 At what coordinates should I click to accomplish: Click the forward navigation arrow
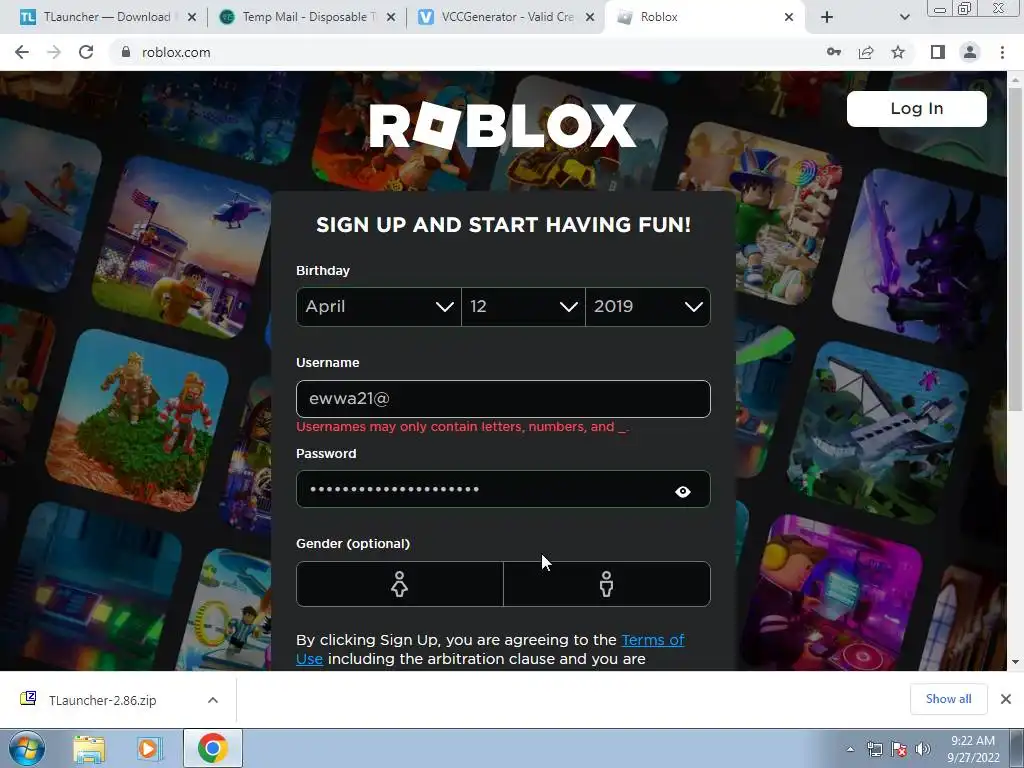pos(54,52)
